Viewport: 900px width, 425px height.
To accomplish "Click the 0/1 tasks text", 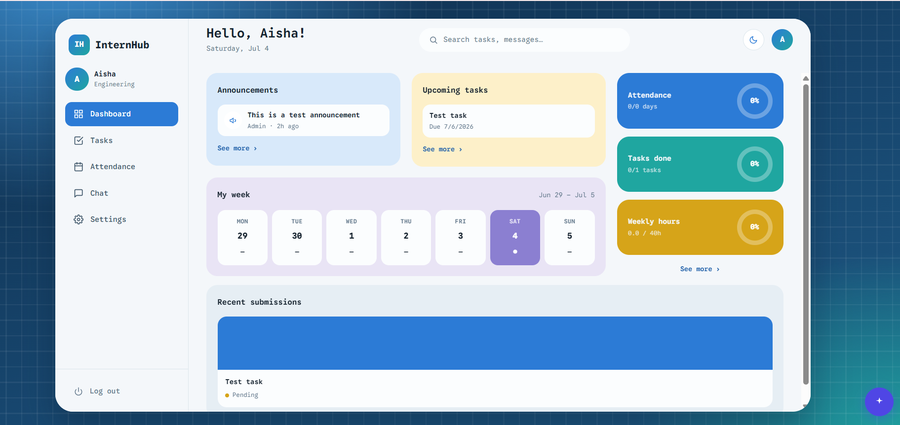I will pos(644,170).
